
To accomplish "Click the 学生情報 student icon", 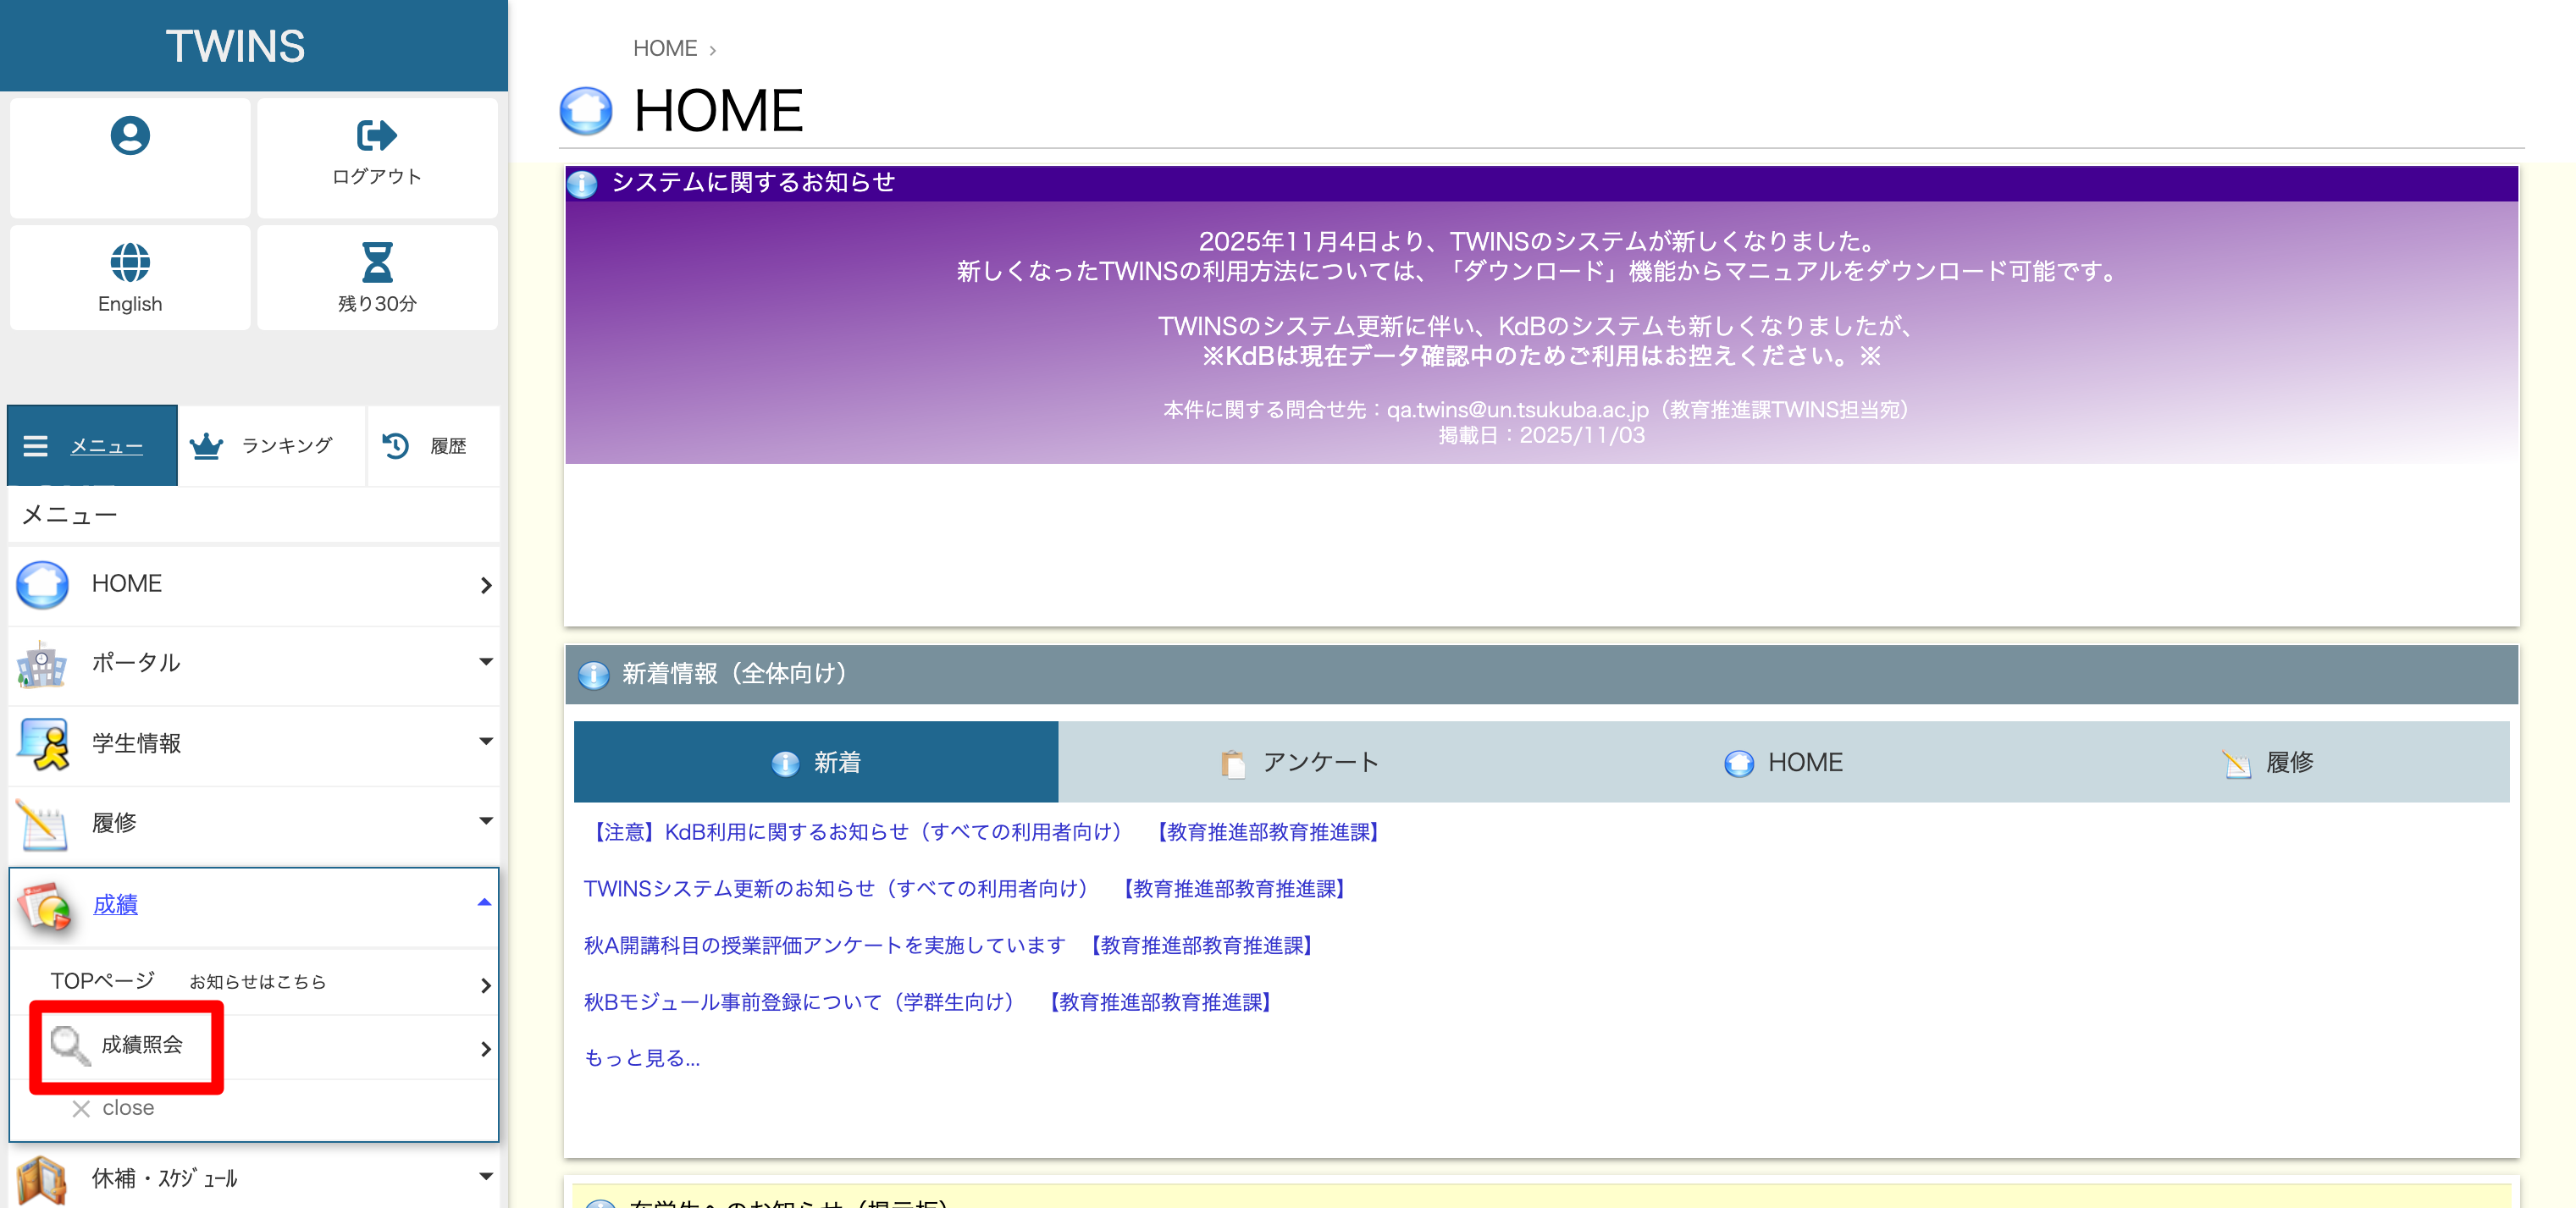I will [x=42, y=743].
